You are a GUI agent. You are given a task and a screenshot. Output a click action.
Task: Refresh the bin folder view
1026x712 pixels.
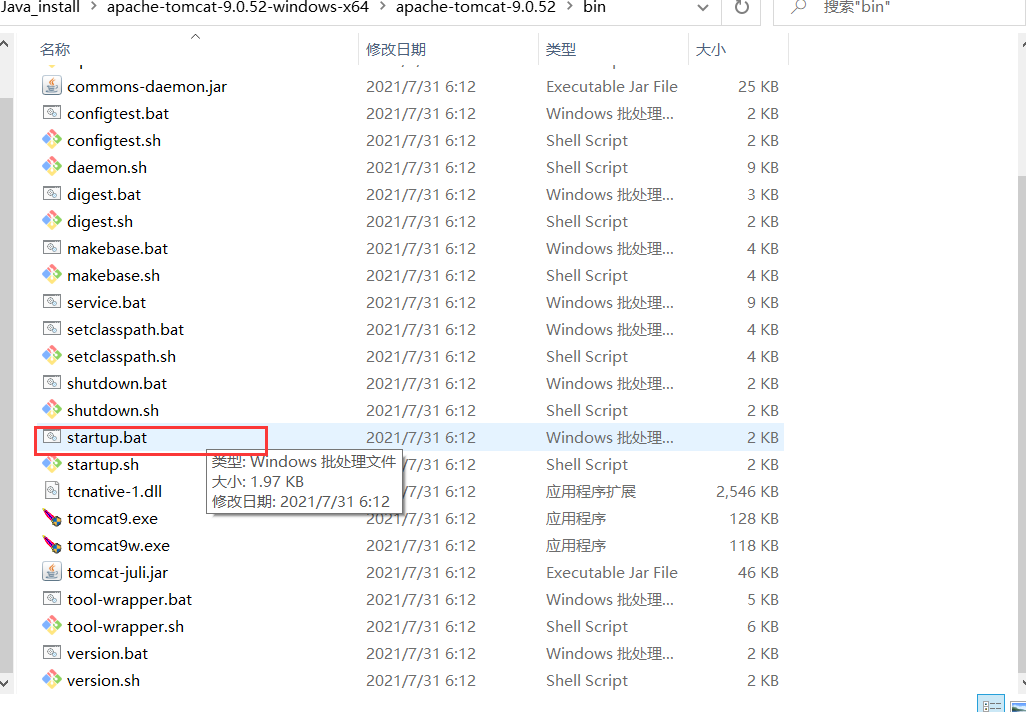tap(741, 8)
